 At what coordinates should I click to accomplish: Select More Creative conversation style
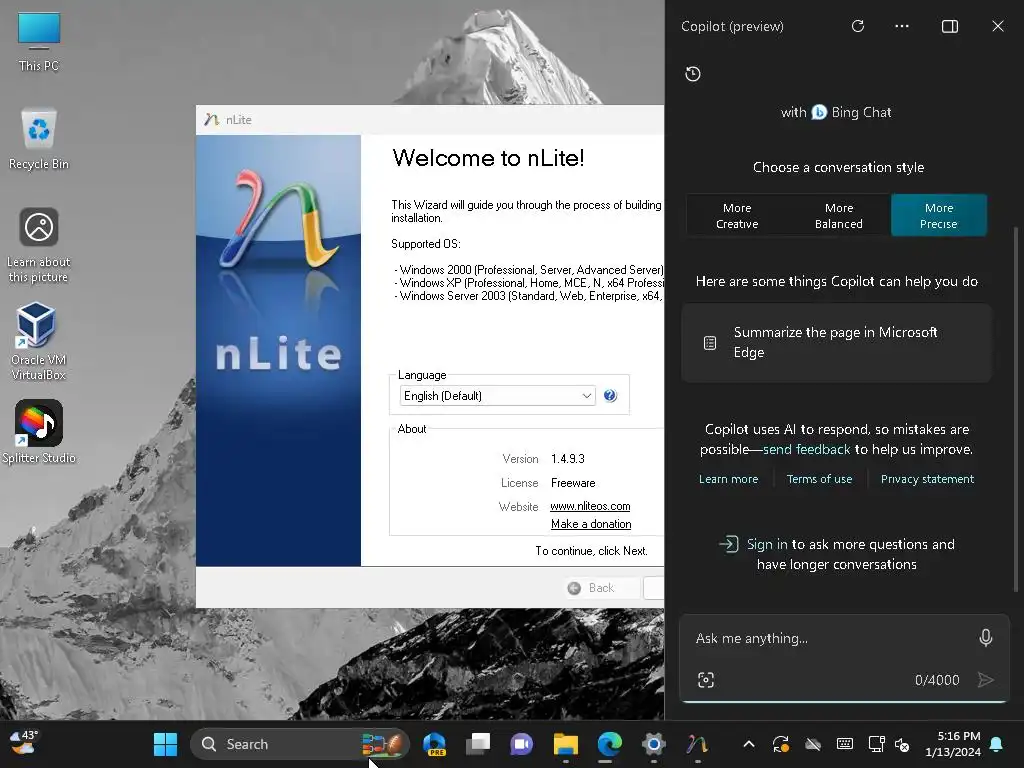[737, 216]
